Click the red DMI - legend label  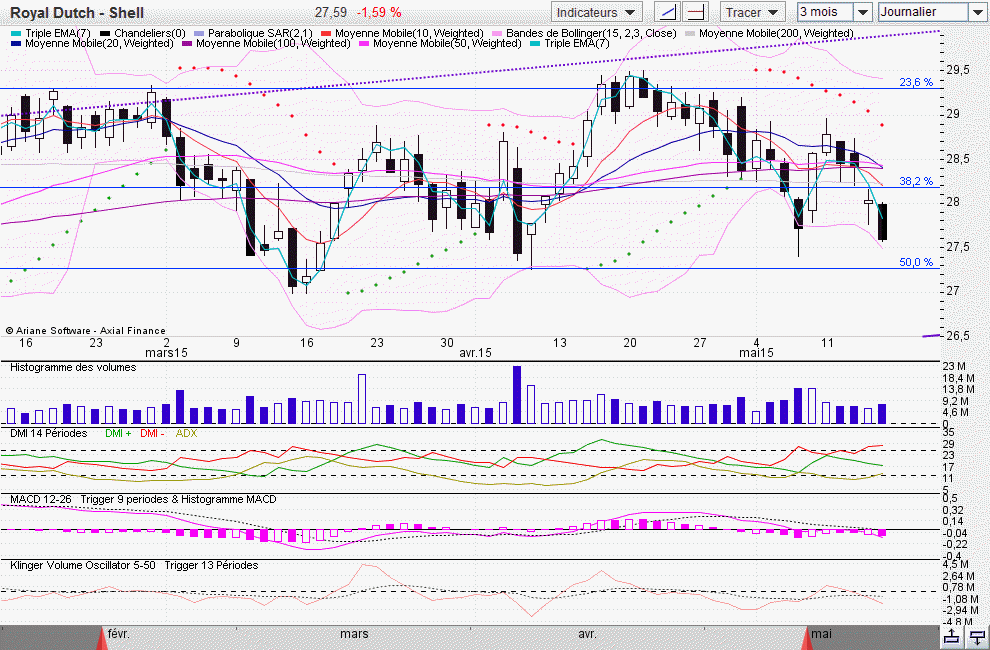click(152, 433)
